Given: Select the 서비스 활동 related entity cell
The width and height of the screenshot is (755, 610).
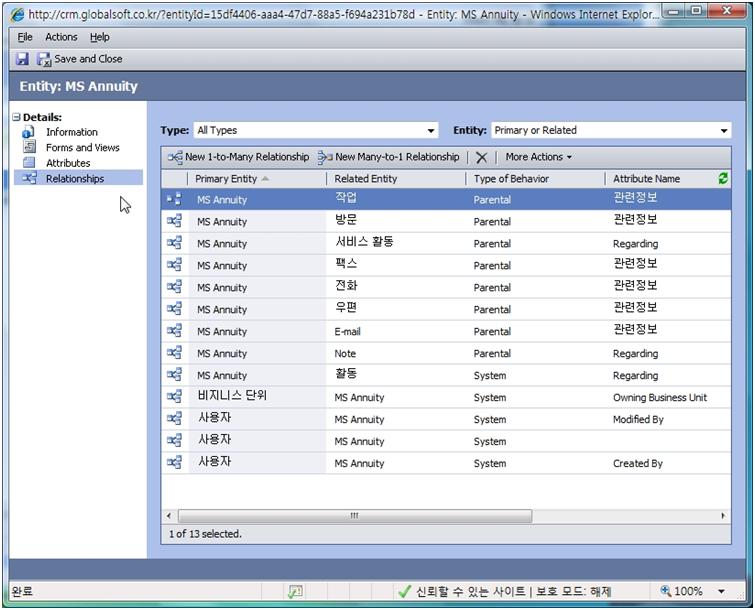Looking at the screenshot, I should (x=364, y=242).
